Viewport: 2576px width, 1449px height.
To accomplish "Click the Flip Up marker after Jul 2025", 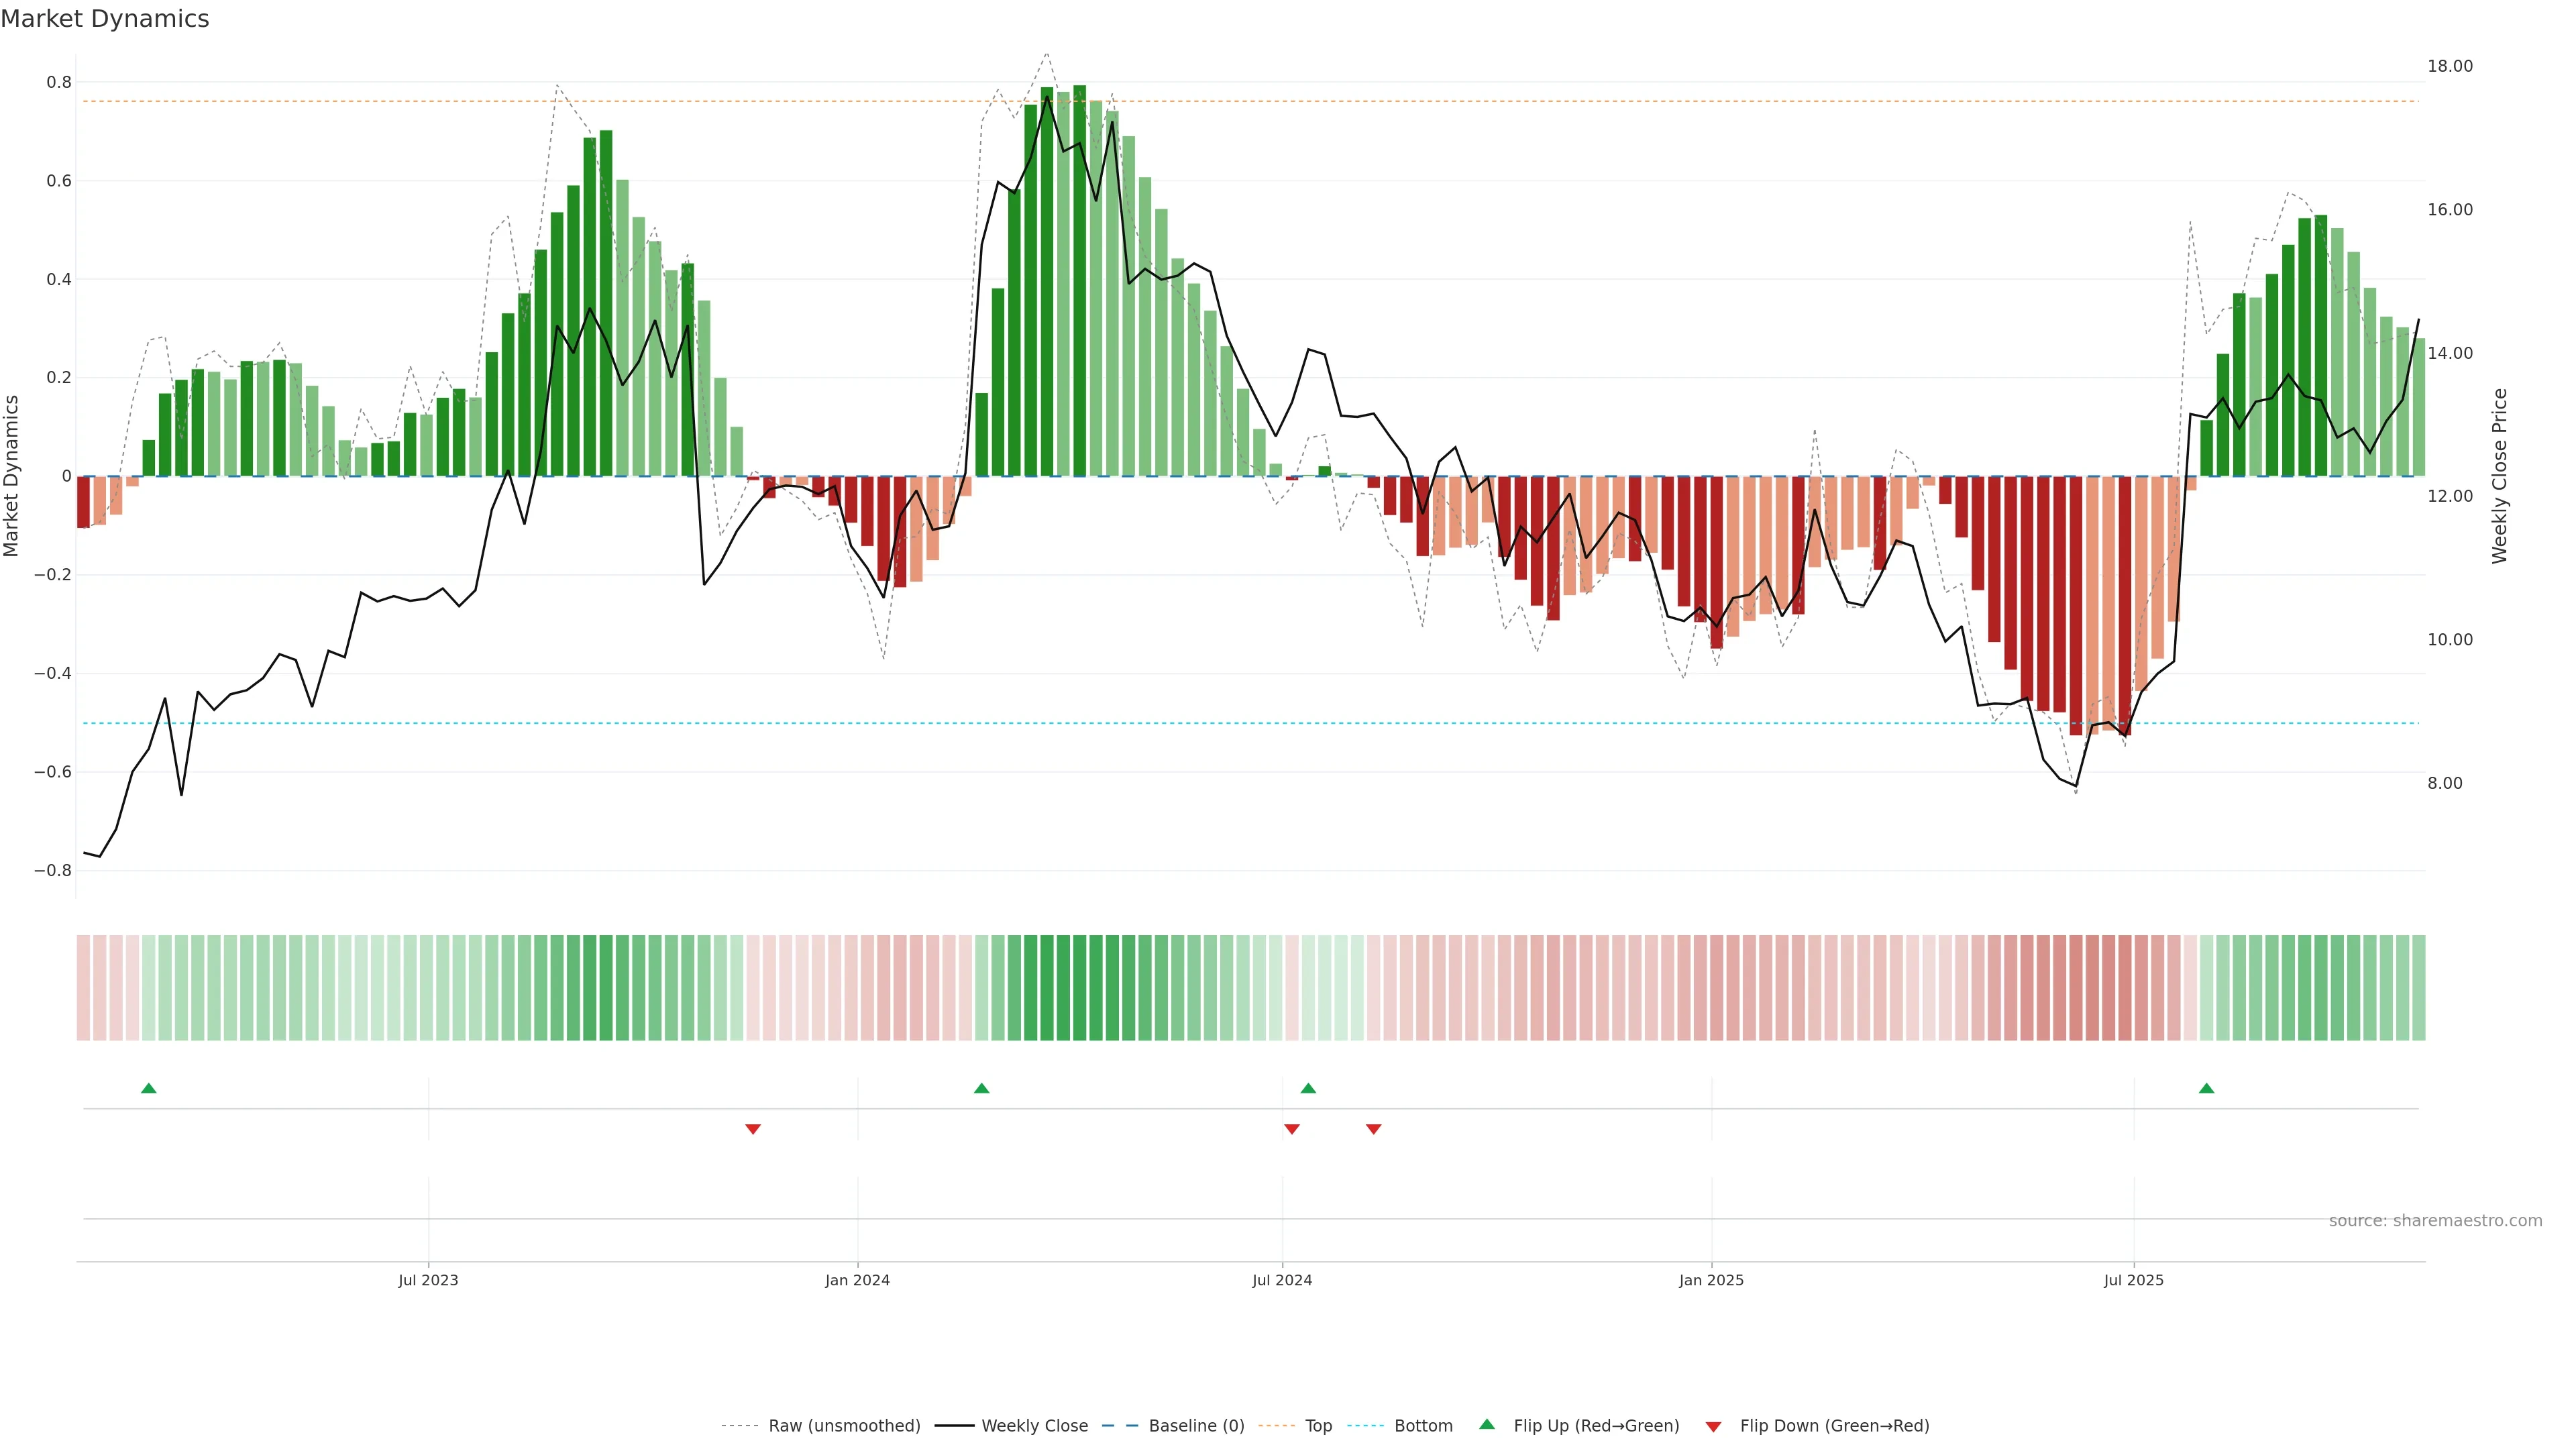I will point(2206,1088).
